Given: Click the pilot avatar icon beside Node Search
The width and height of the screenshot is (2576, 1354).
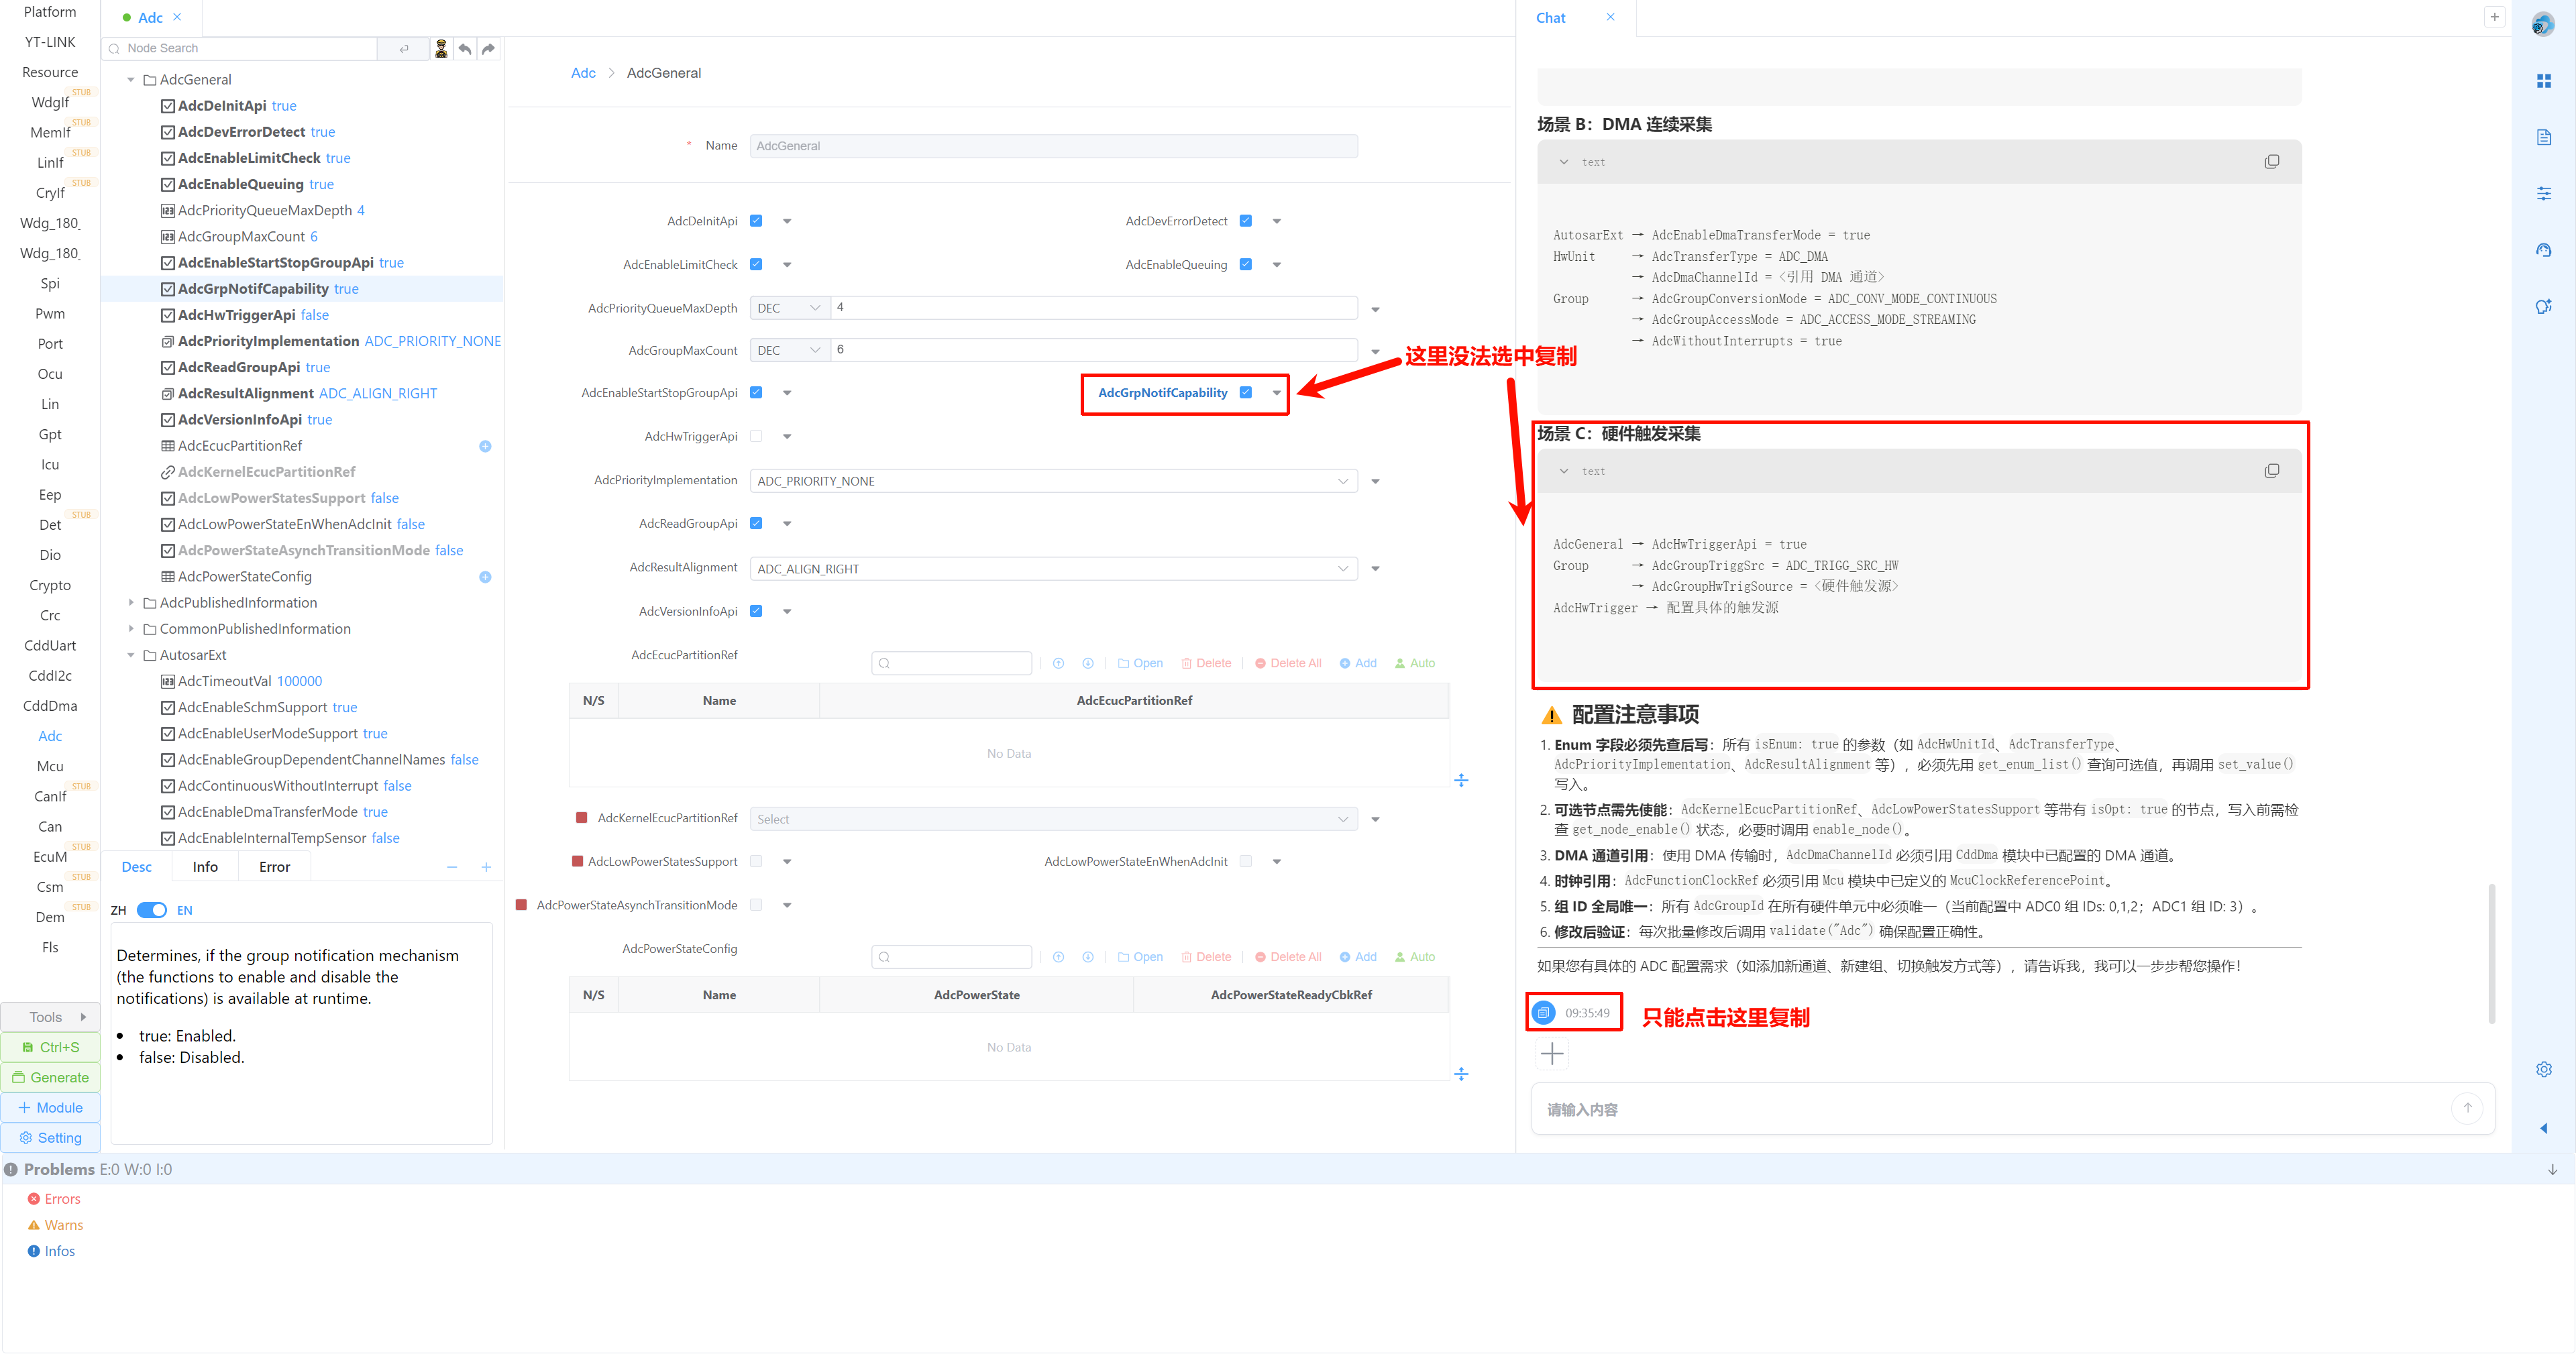Looking at the screenshot, I should pyautogui.click(x=441, y=48).
